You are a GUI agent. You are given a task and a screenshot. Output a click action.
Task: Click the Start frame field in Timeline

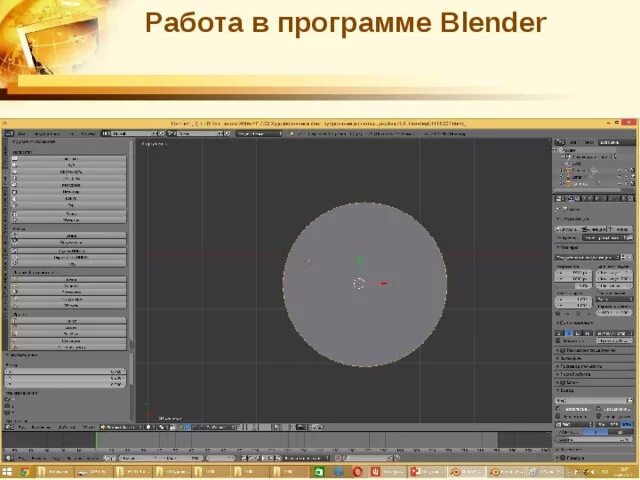(x=139, y=458)
